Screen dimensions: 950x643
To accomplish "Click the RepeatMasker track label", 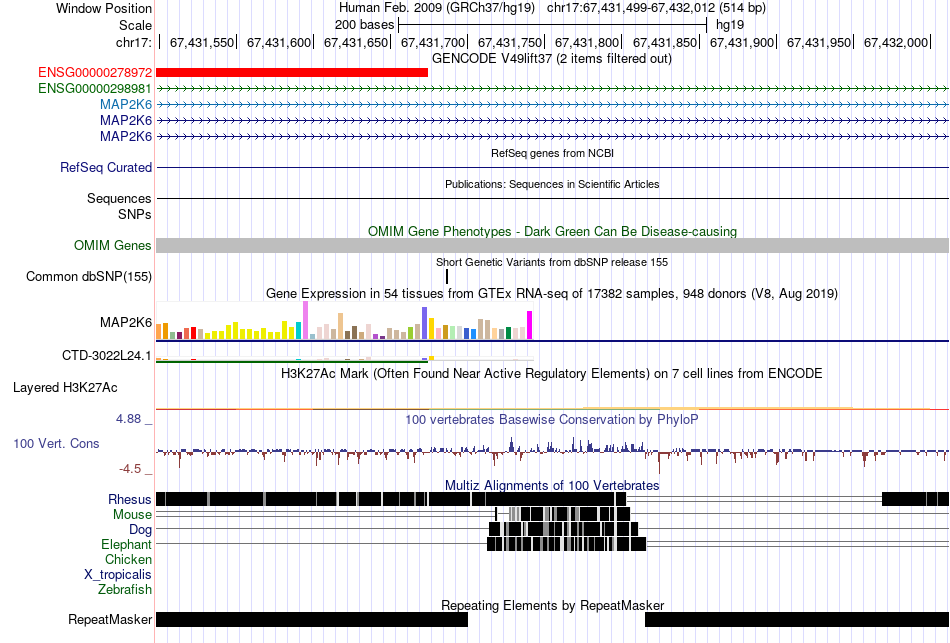I will coord(110,619).
